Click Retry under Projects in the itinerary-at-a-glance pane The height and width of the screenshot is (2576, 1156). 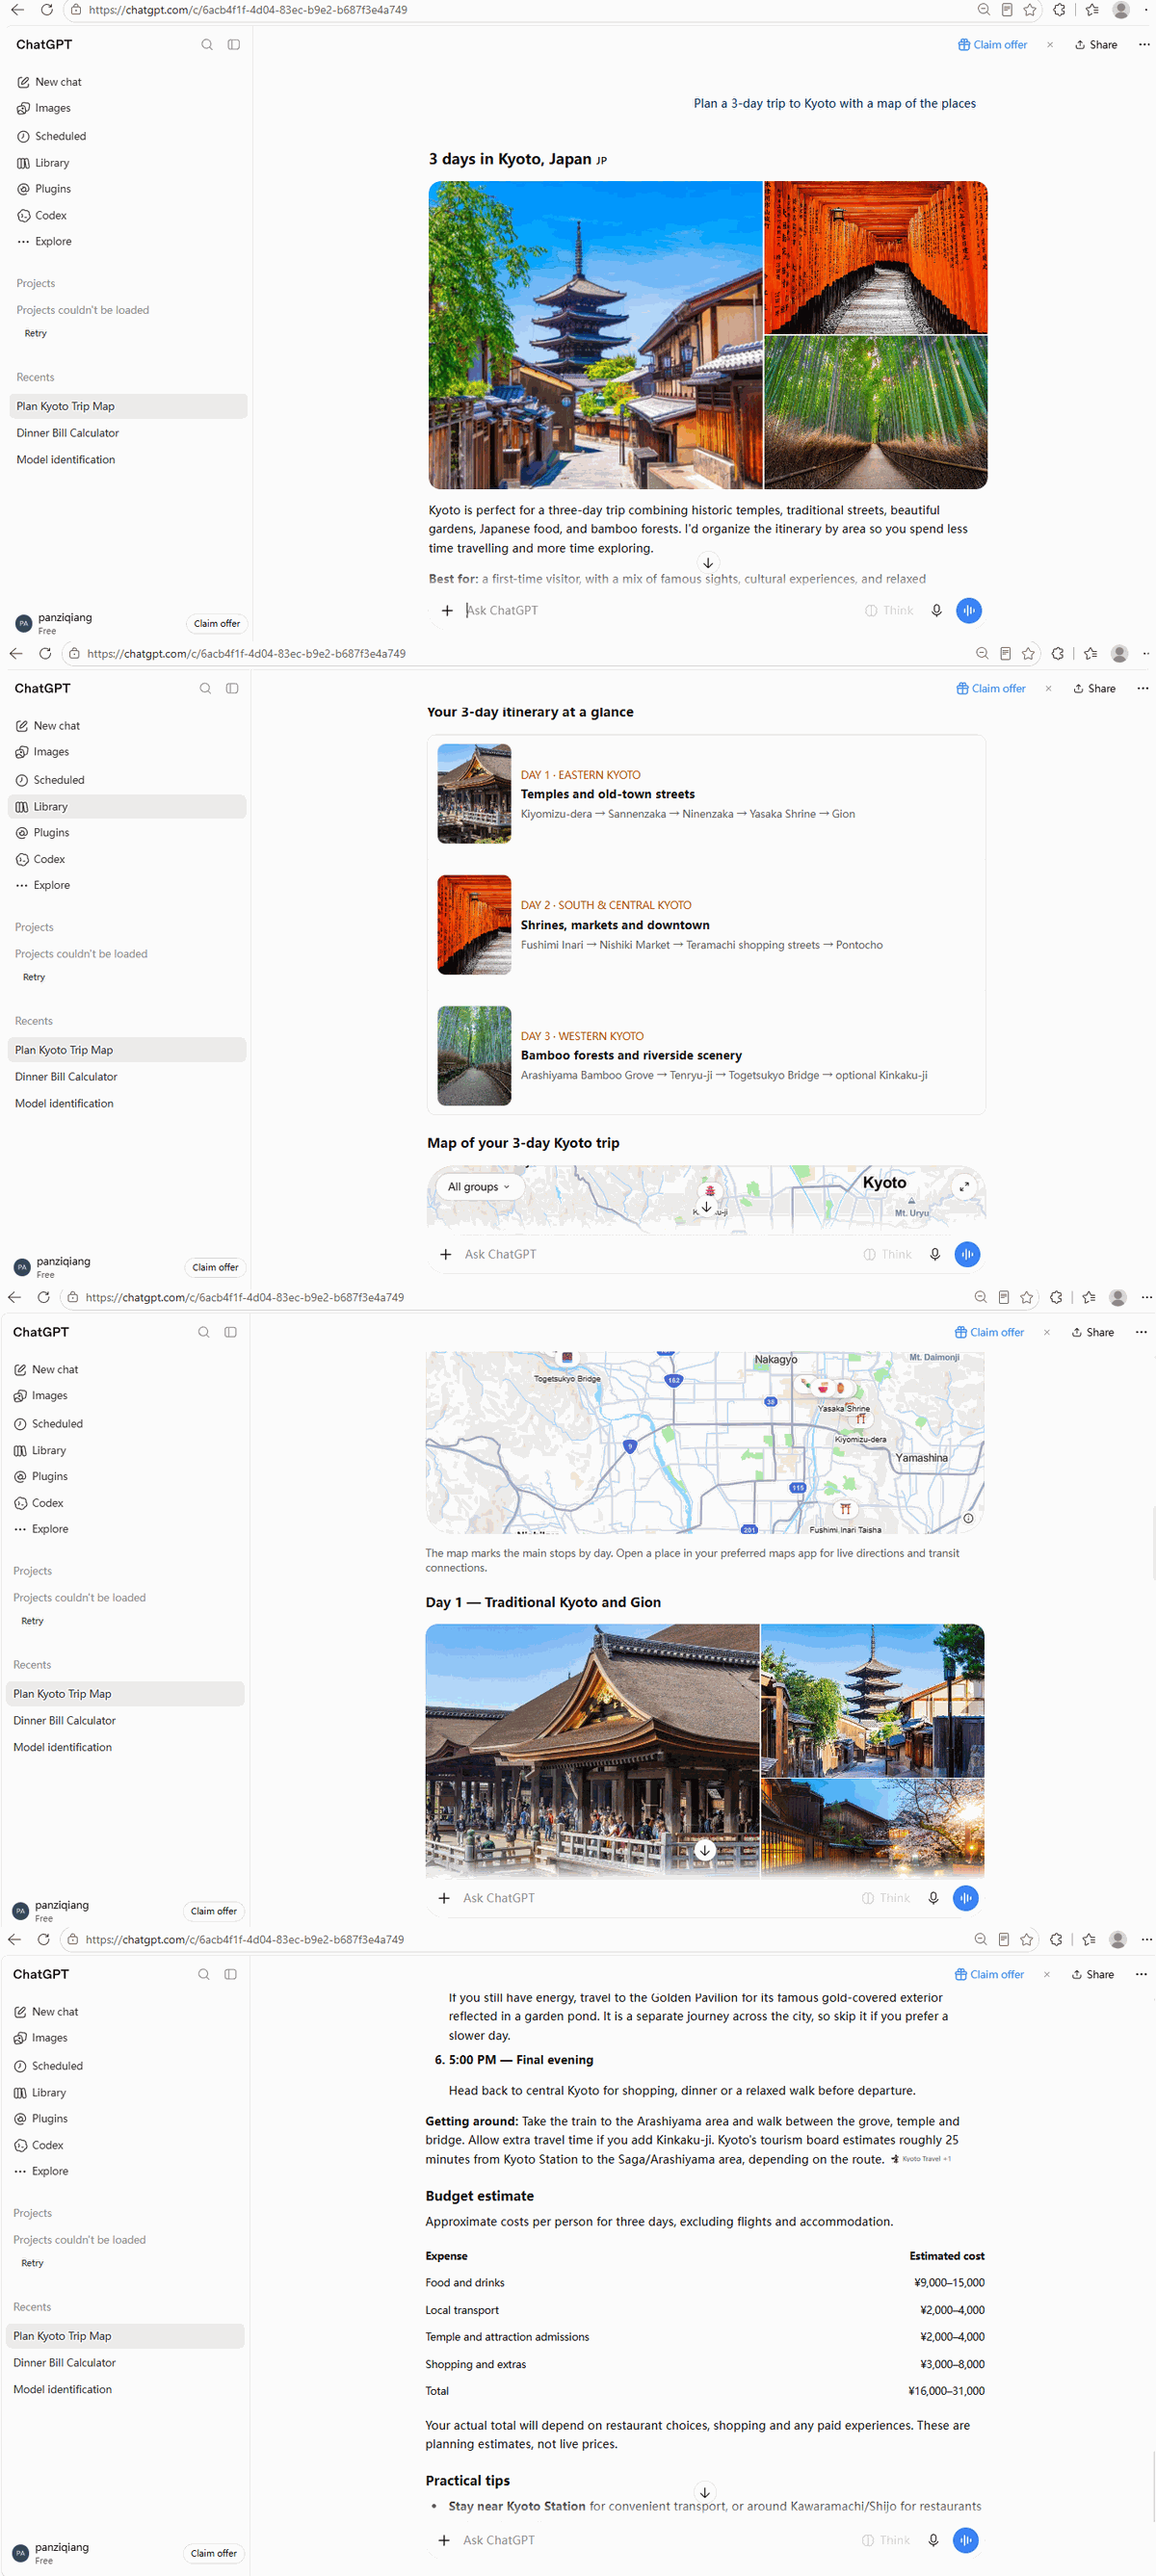point(34,977)
